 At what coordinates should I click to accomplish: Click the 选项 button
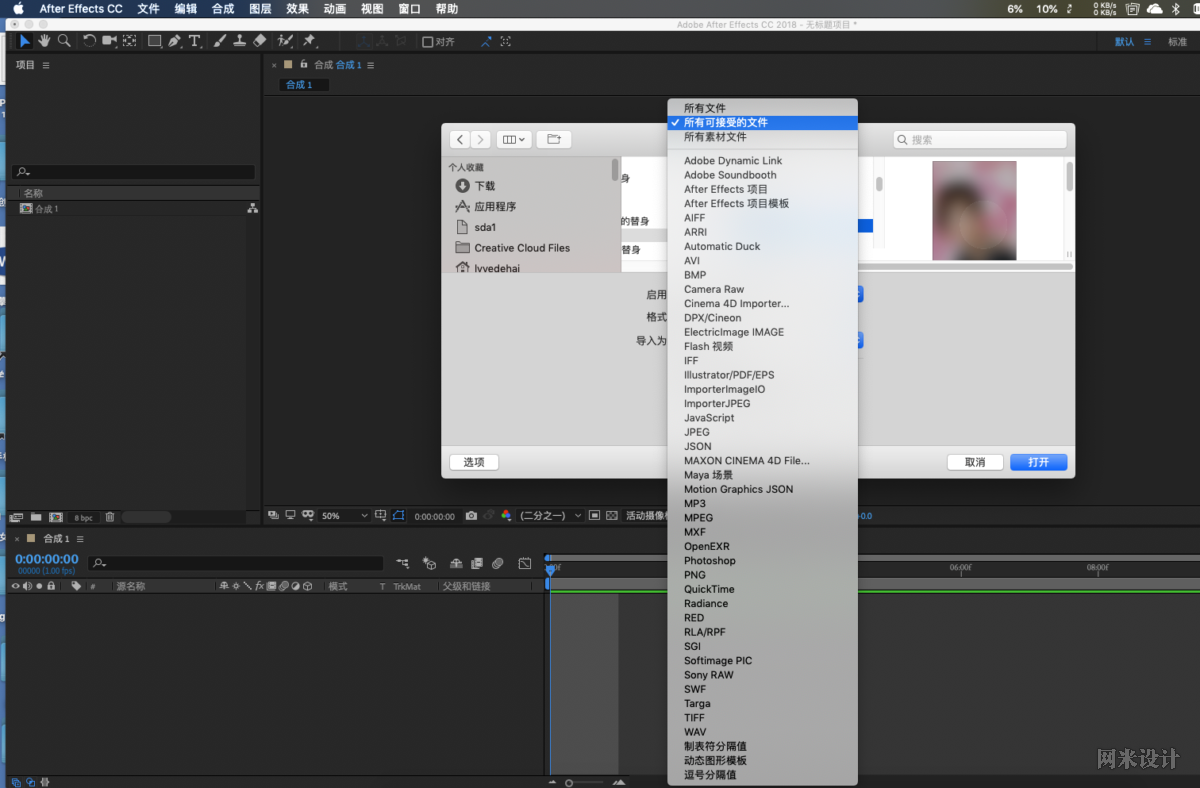click(474, 462)
